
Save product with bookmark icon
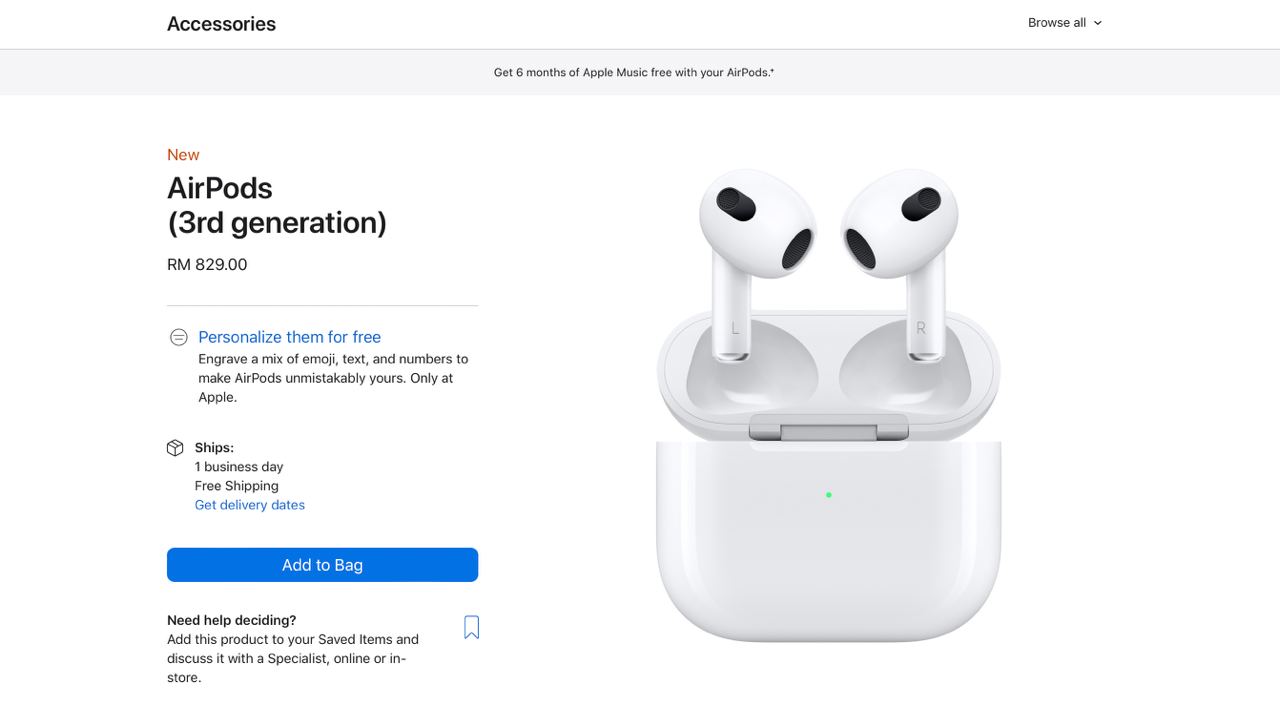[x=472, y=627]
